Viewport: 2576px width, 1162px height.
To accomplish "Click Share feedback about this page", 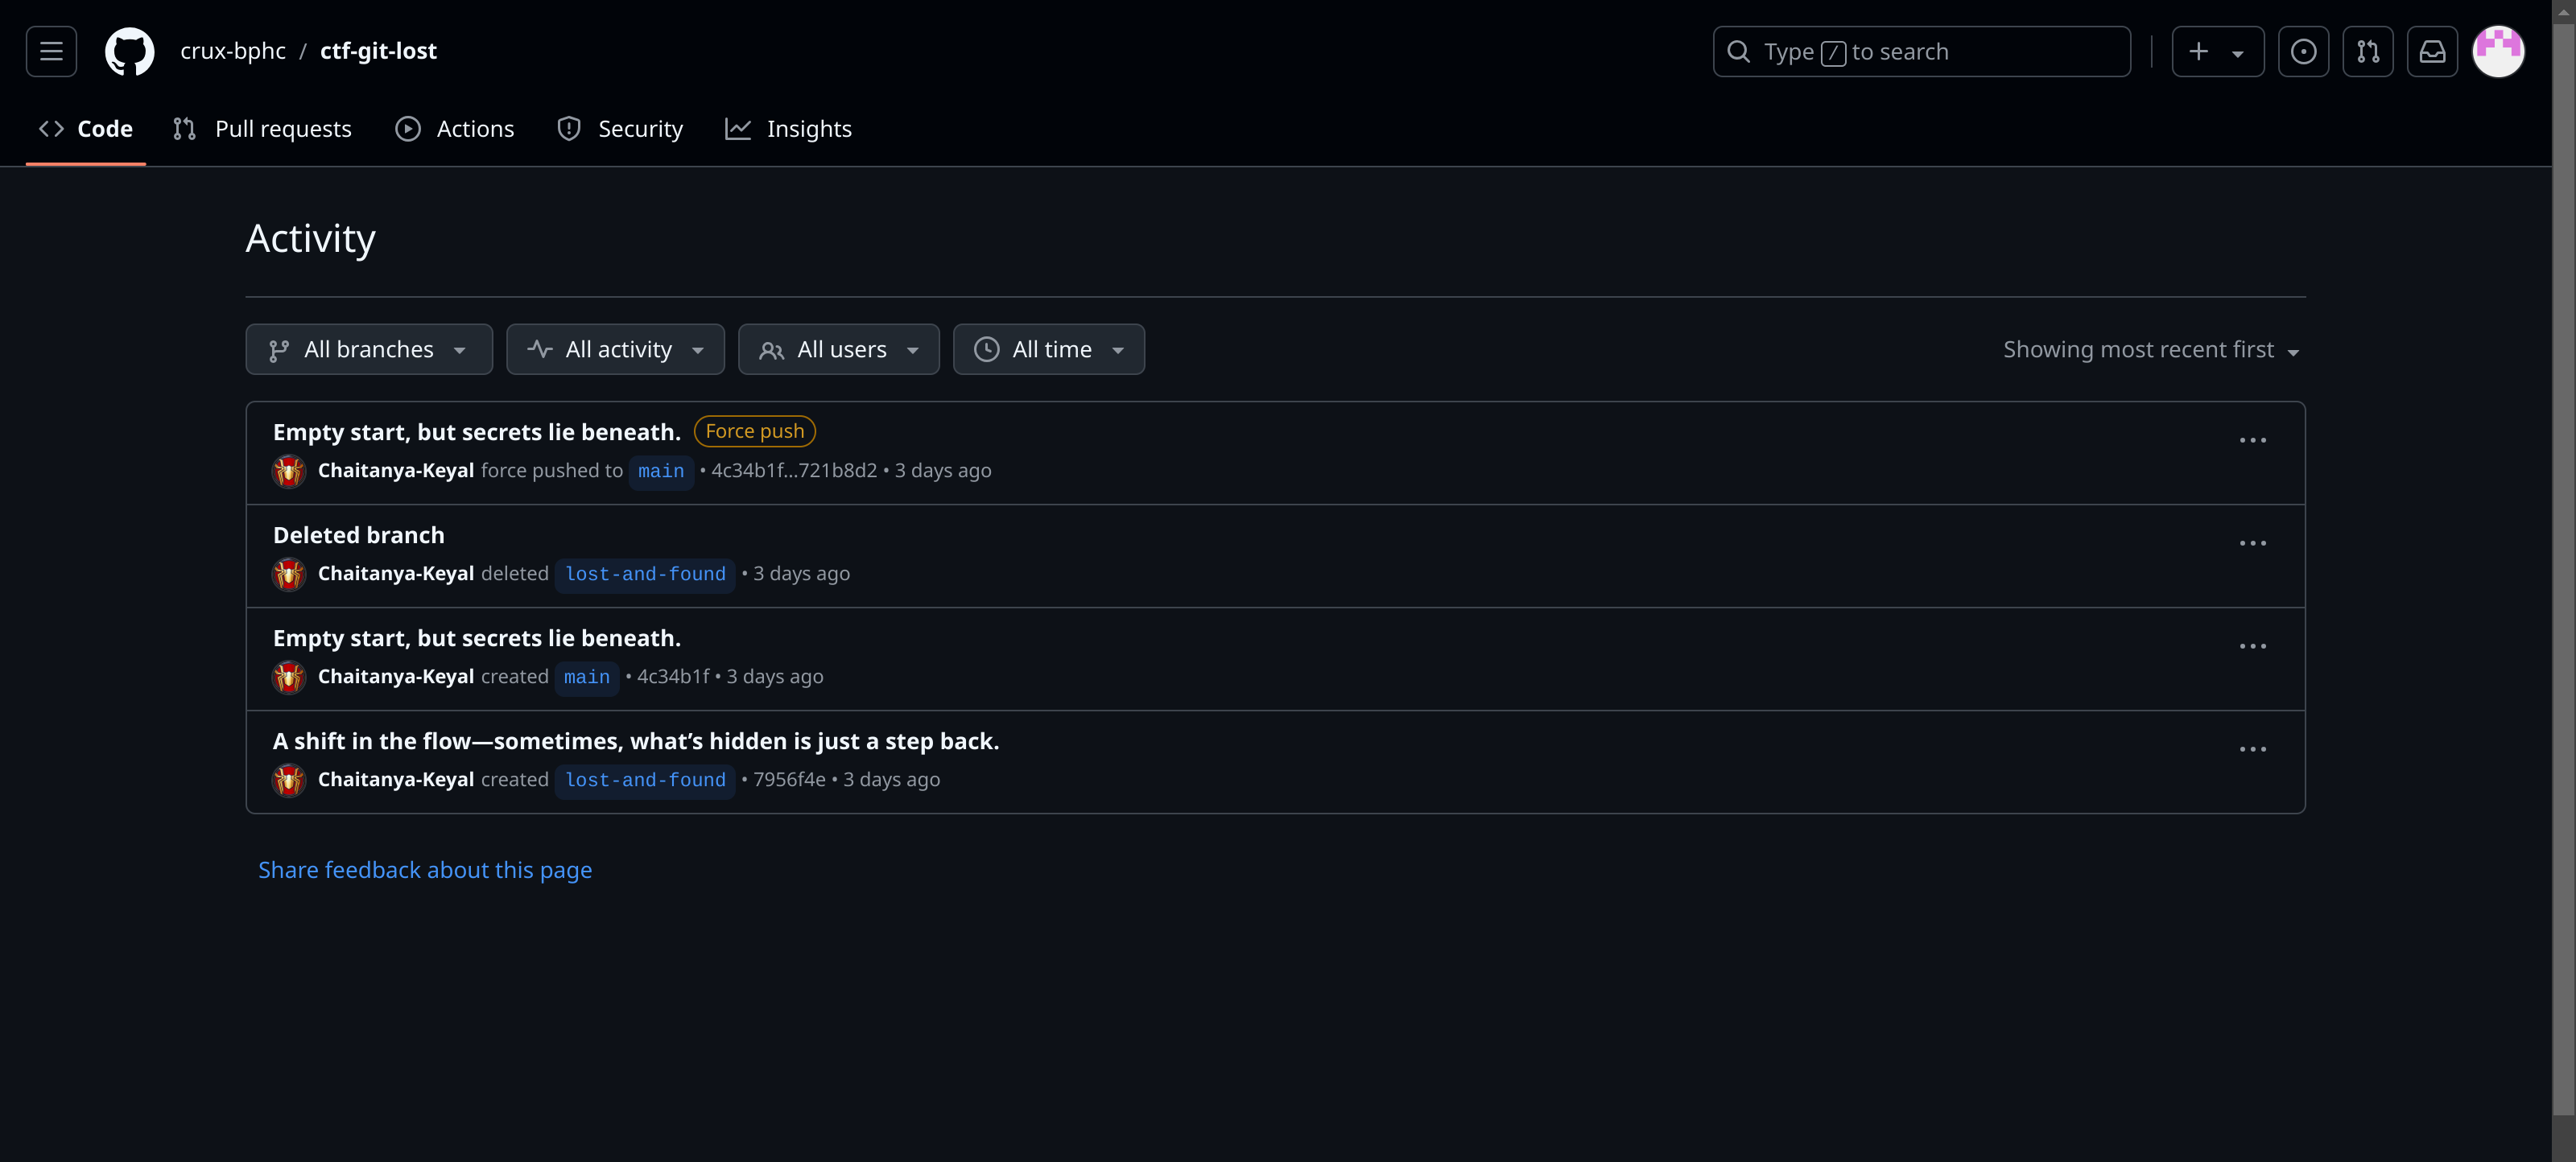I will coord(425,870).
